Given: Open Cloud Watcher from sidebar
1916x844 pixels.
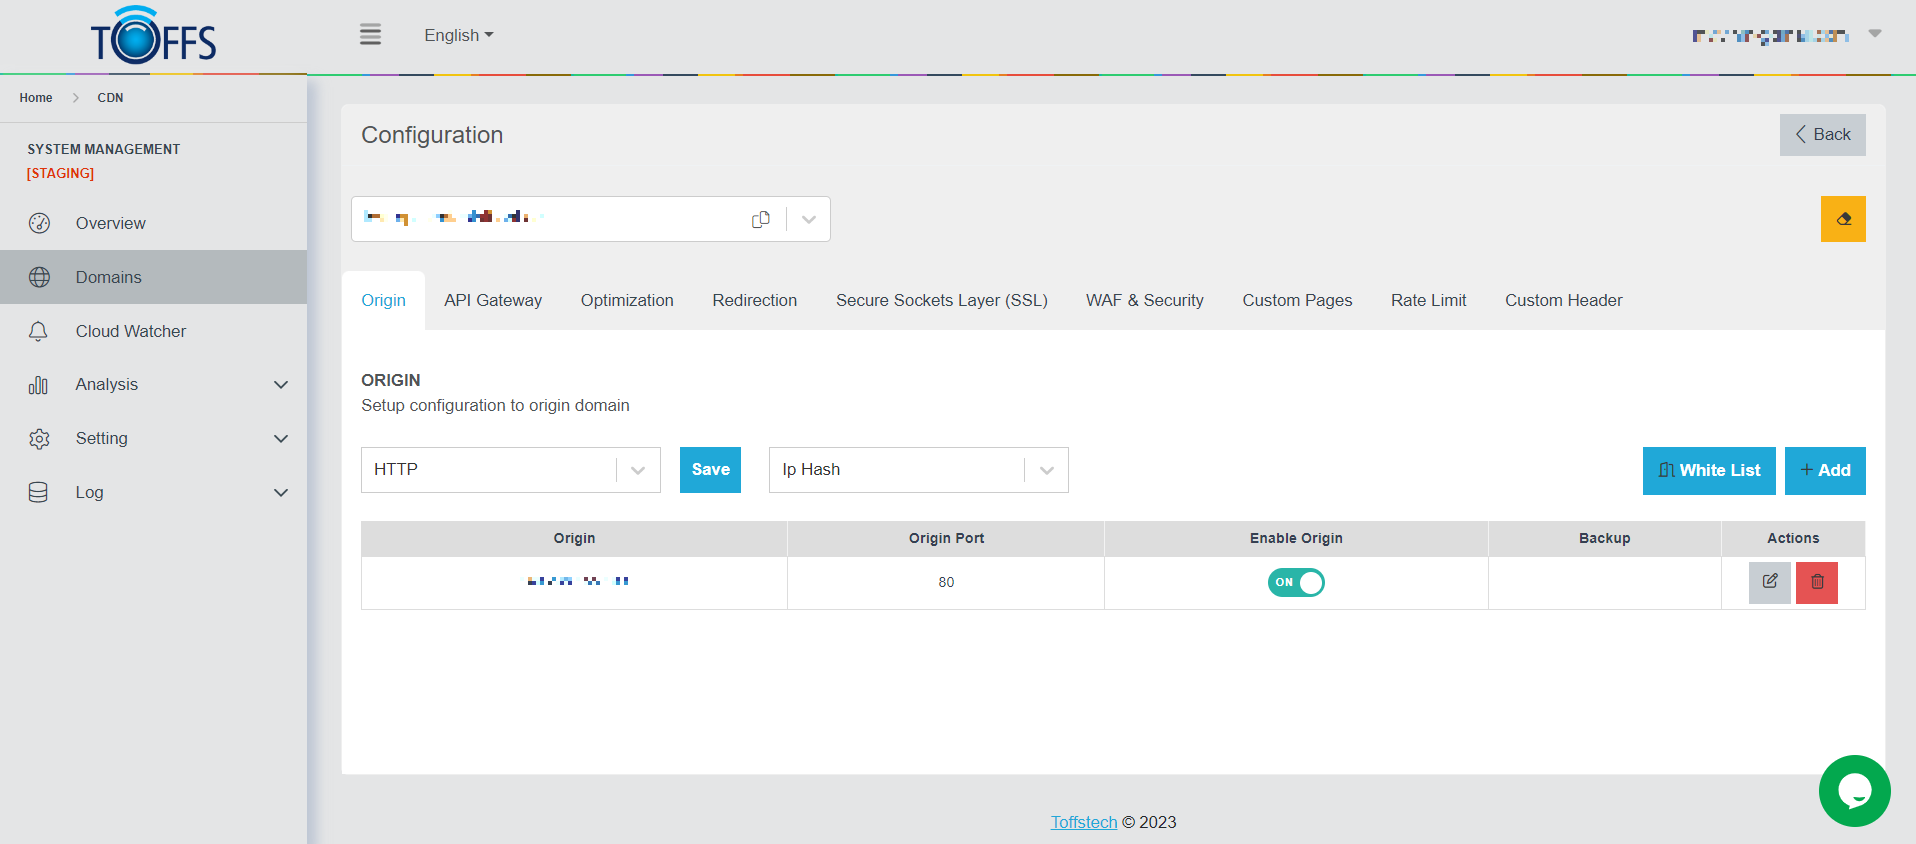Looking at the screenshot, I should (x=130, y=331).
